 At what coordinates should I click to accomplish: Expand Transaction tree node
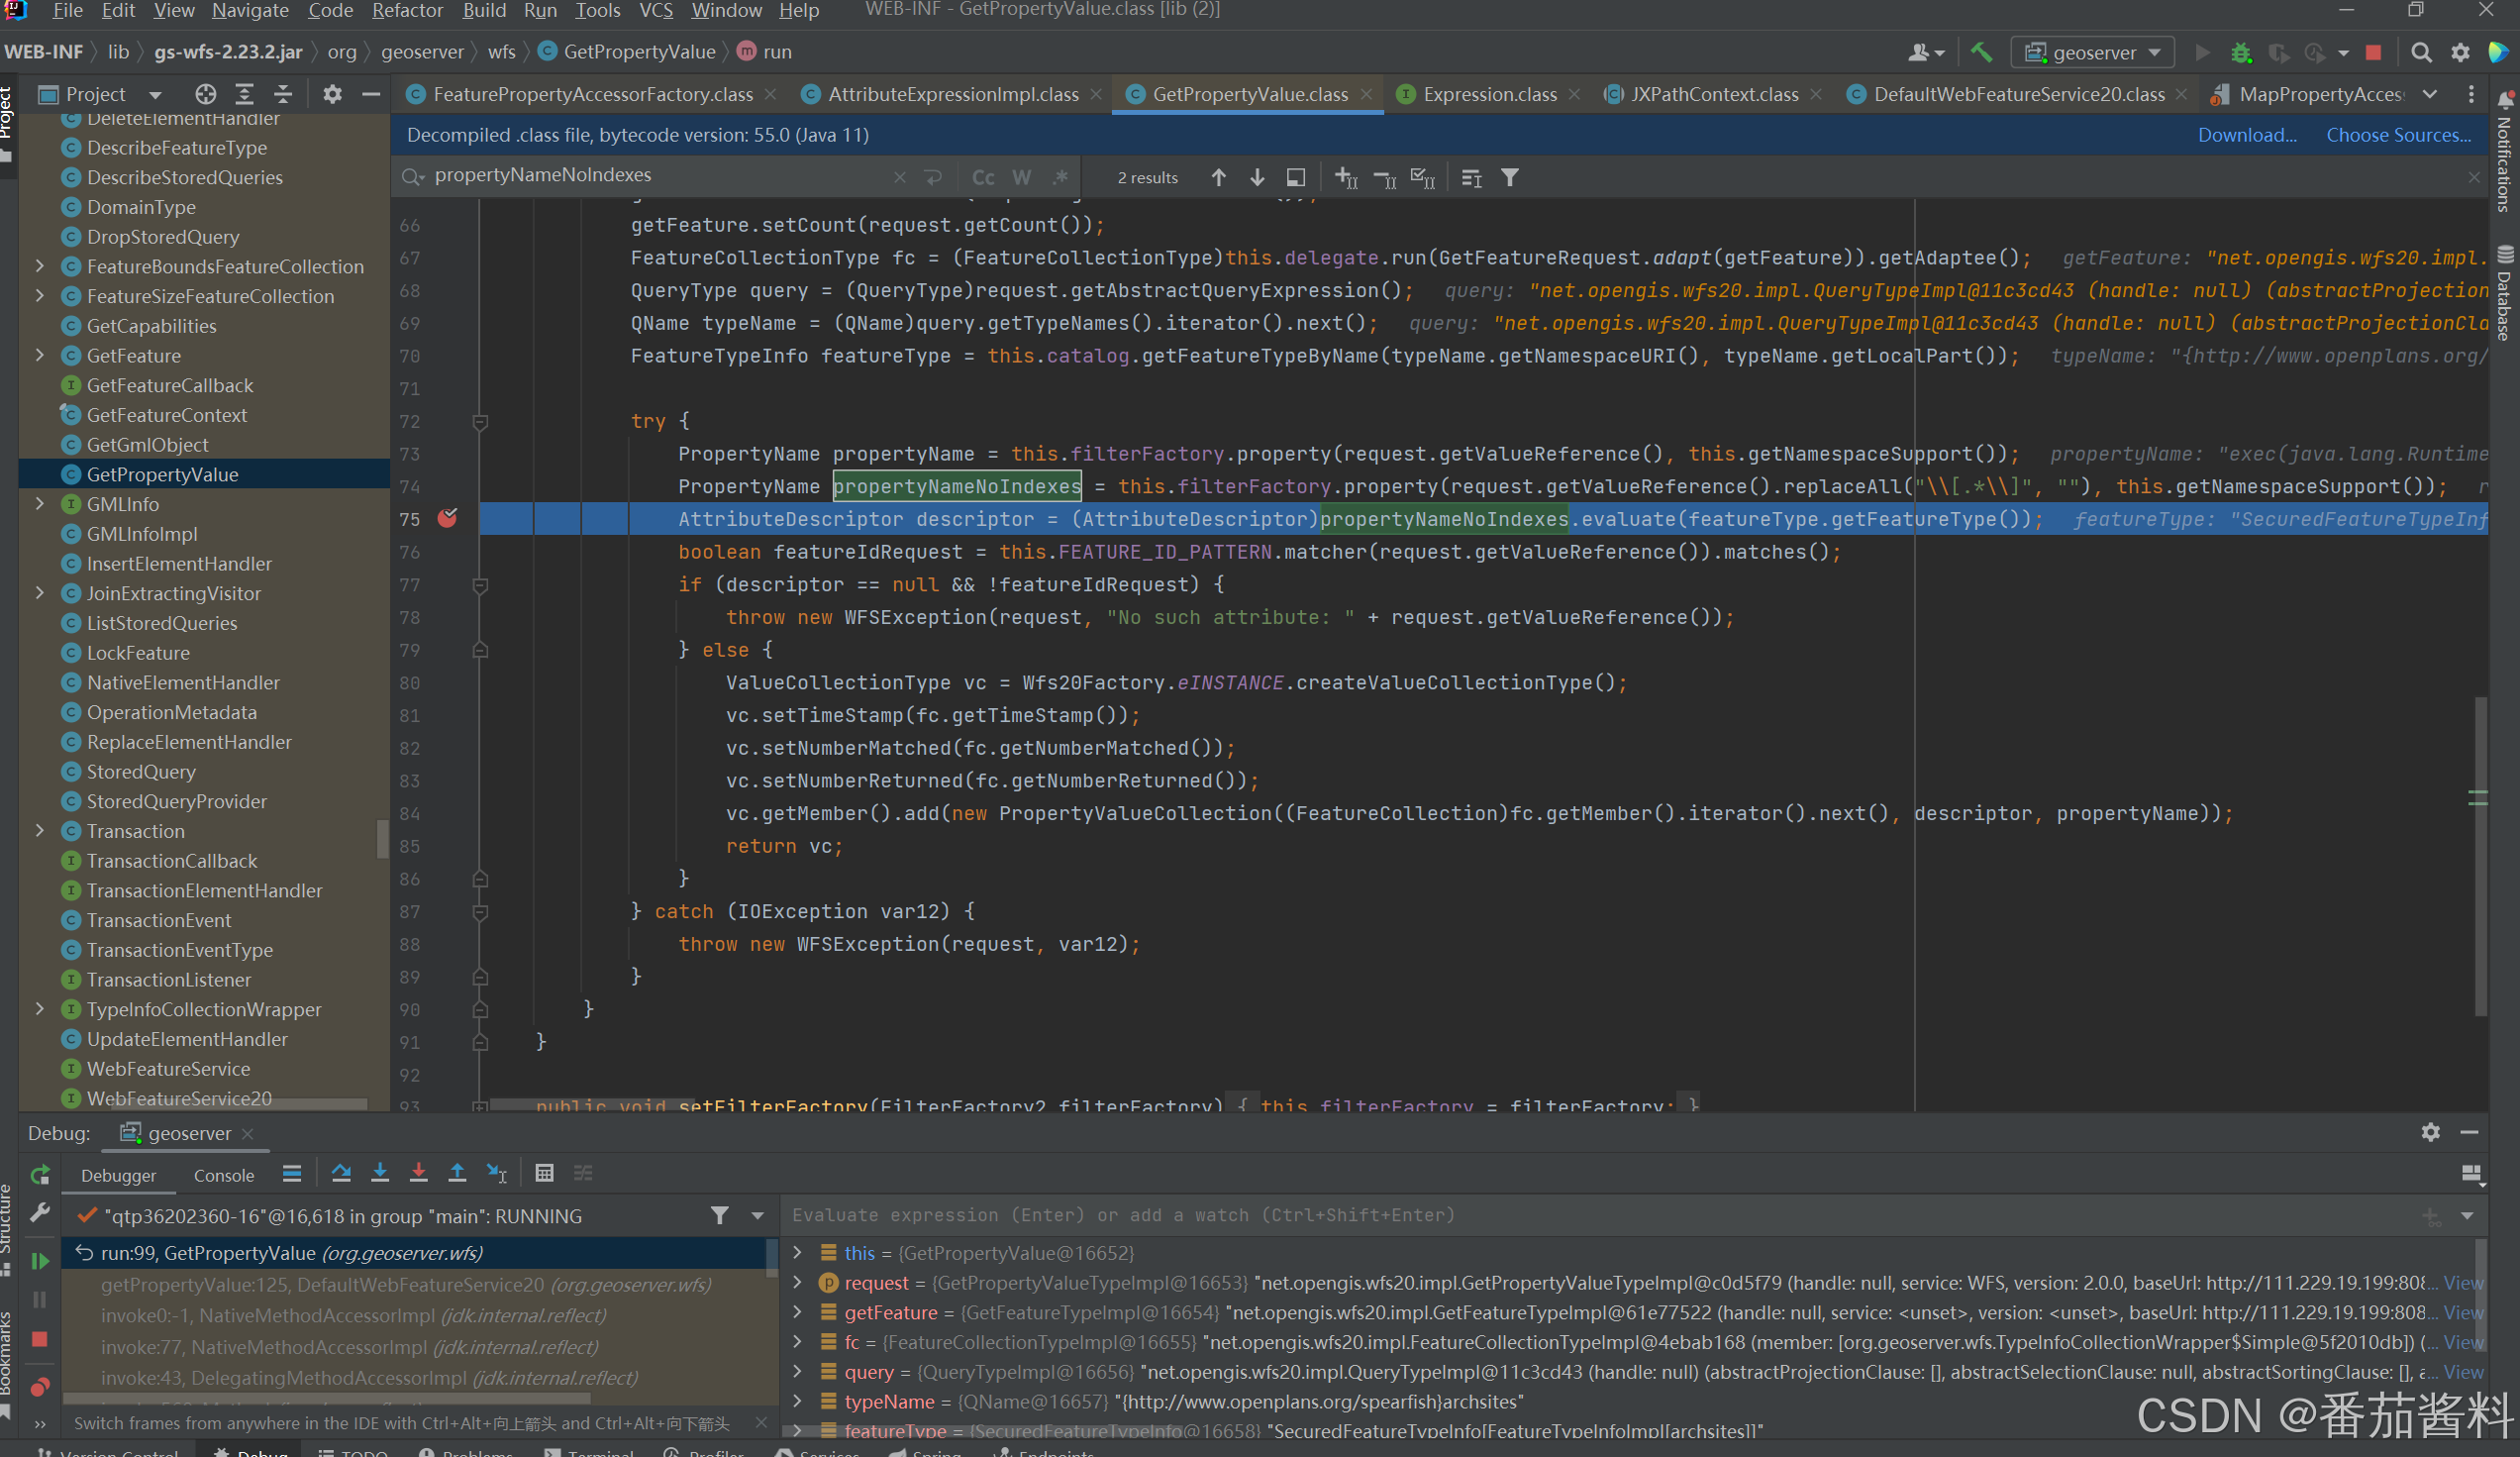pos(39,831)
